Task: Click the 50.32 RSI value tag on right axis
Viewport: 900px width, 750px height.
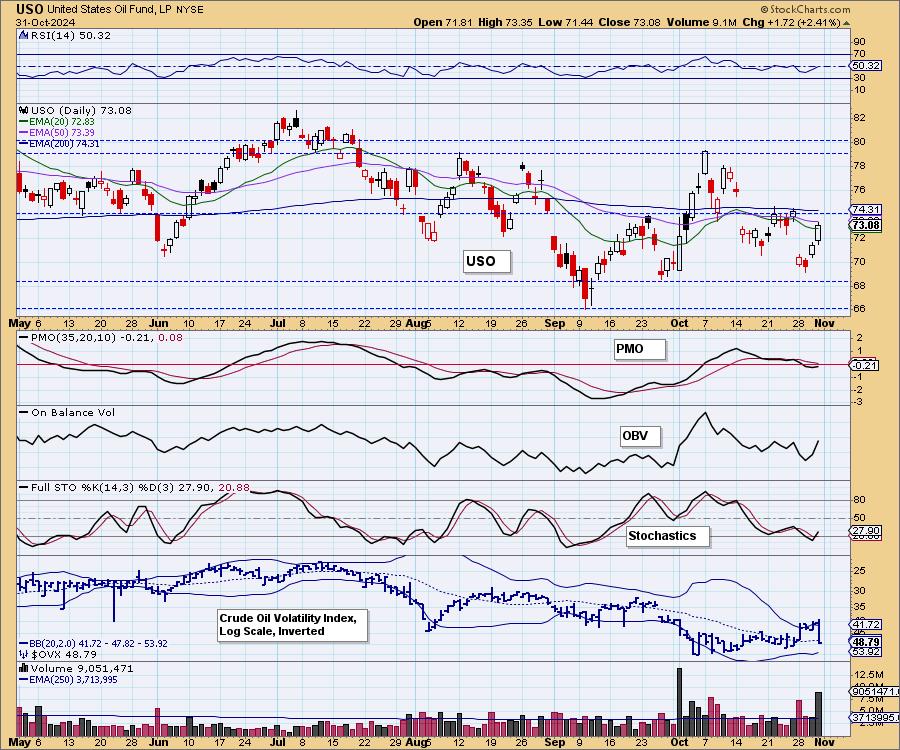Action: coord(866,65)
